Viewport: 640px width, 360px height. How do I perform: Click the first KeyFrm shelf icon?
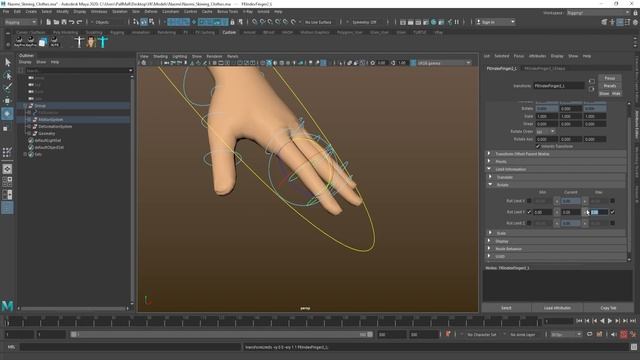(19, 41)
